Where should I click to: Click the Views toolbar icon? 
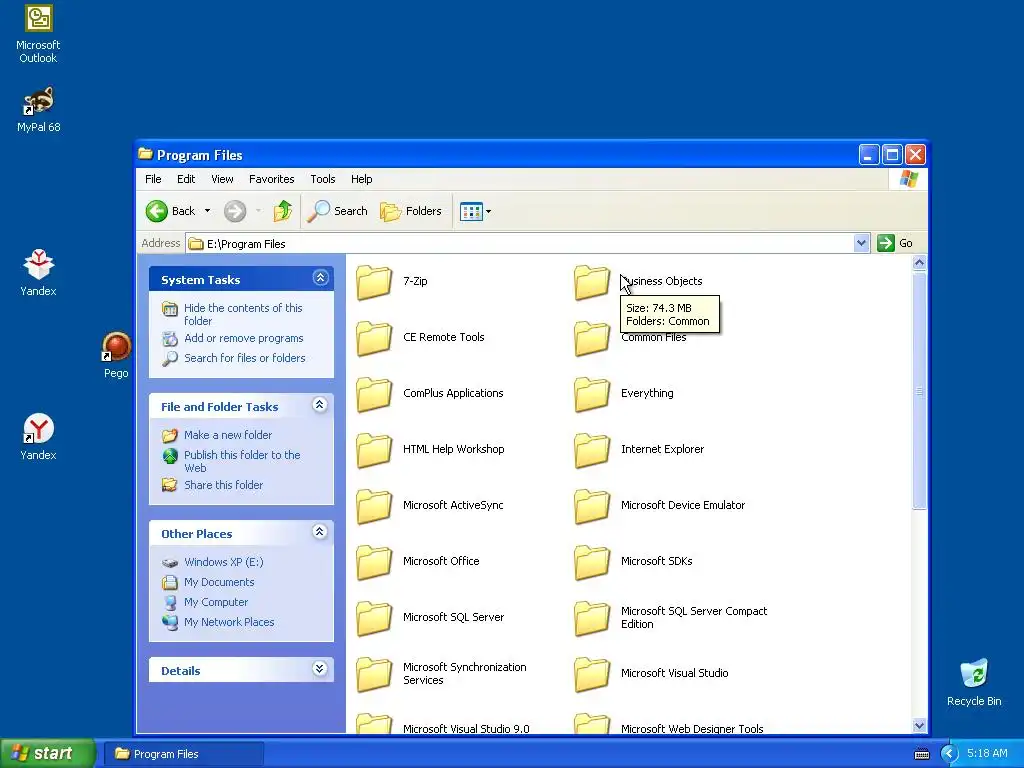(x=471, y=212)
